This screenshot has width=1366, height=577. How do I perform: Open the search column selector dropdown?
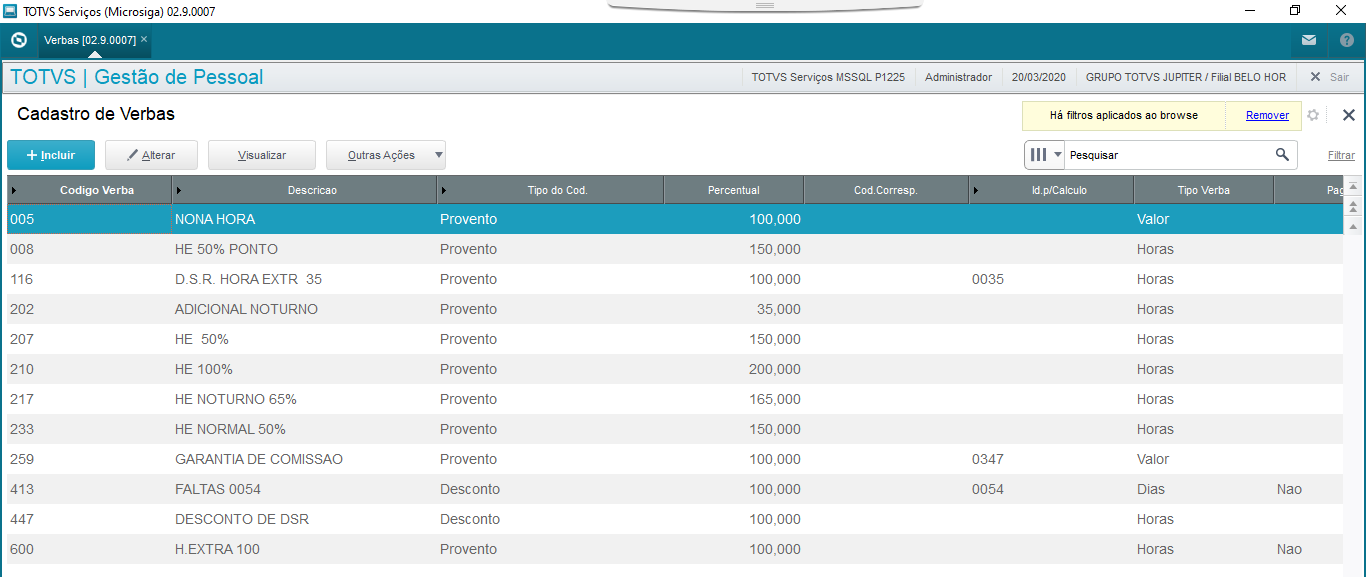1045,155
